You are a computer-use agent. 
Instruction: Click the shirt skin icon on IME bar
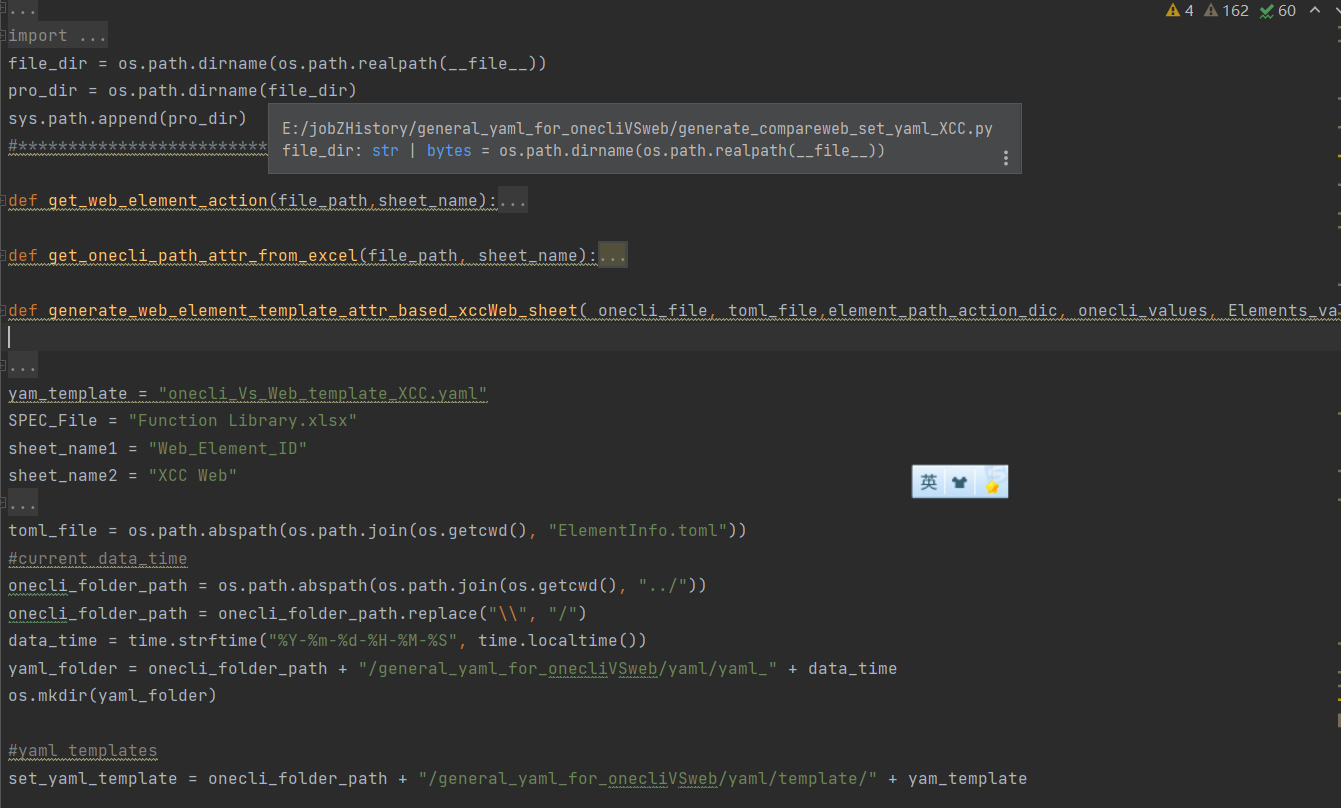[960, 483]
